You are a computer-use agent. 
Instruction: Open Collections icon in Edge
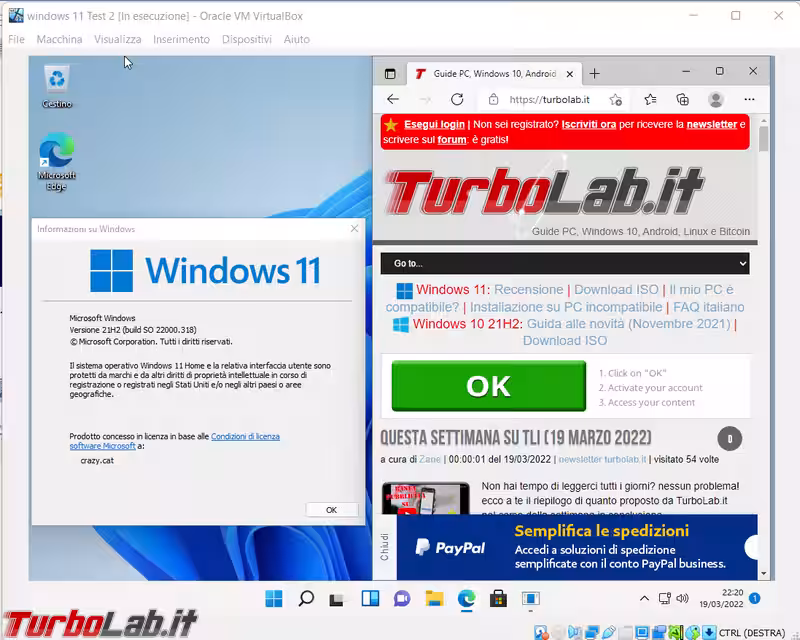(x=683, y=100)
